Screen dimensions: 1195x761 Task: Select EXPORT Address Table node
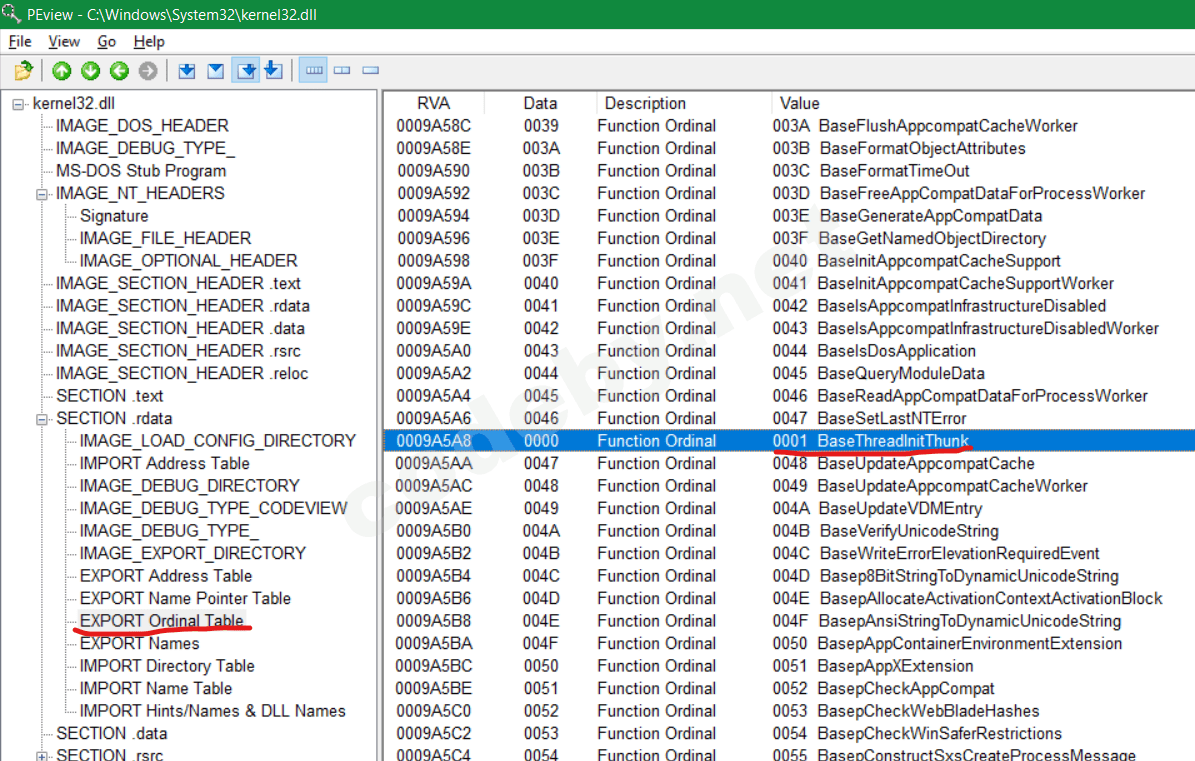165,576
